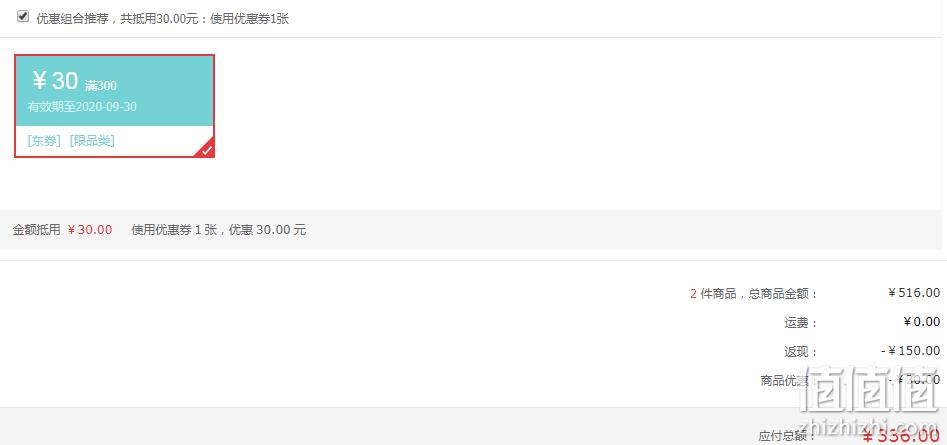
Task: Click the -¥150.00 cashback amount
Action: 911,351
